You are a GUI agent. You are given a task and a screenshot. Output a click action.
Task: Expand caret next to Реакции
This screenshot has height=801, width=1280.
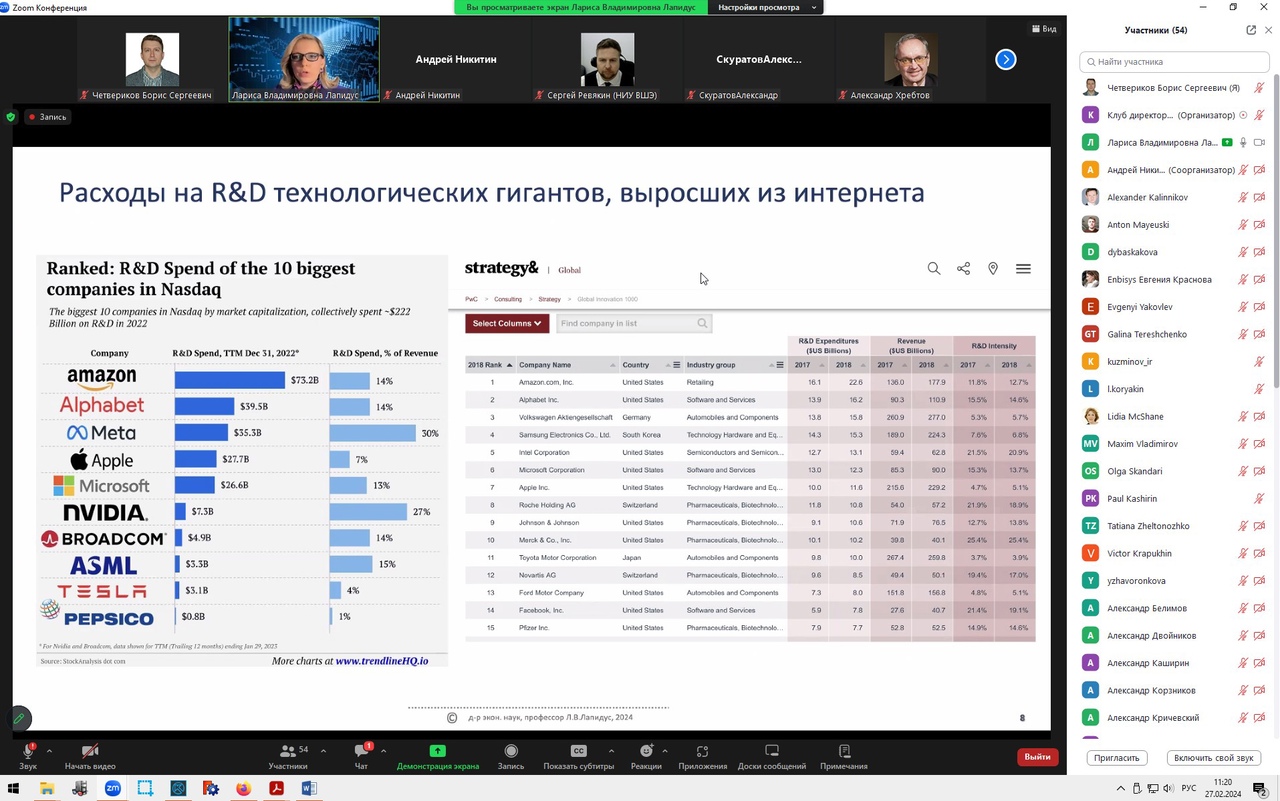click(x=665, y=751)
